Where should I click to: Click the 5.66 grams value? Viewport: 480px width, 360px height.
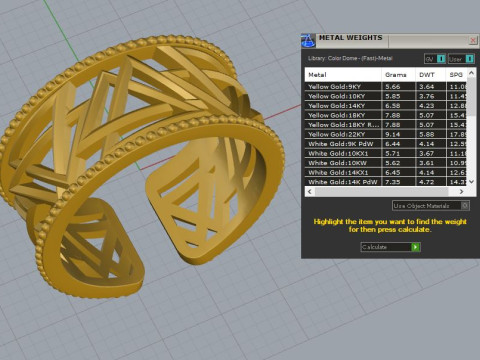click(393, 87)
